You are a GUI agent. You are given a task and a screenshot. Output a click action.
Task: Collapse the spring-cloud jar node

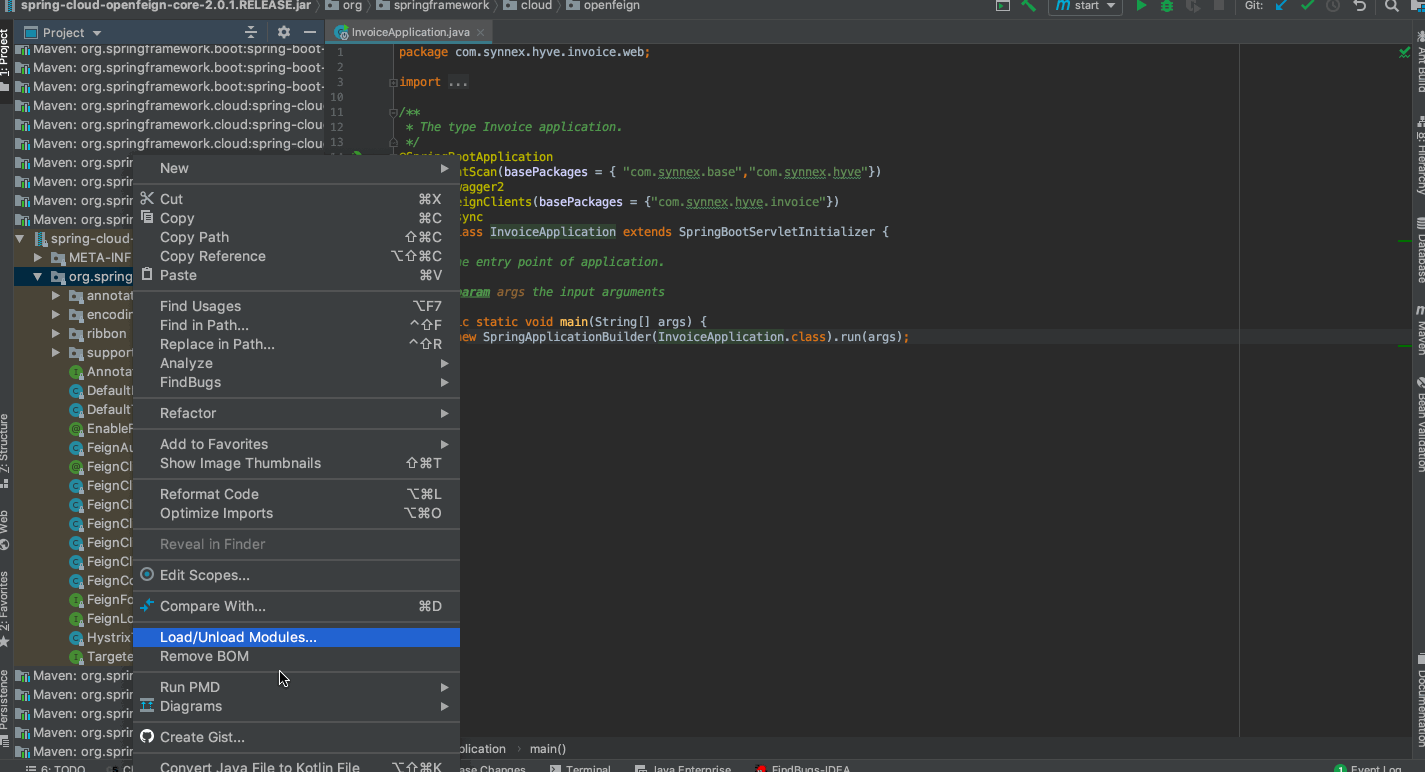tap(20, 239)
